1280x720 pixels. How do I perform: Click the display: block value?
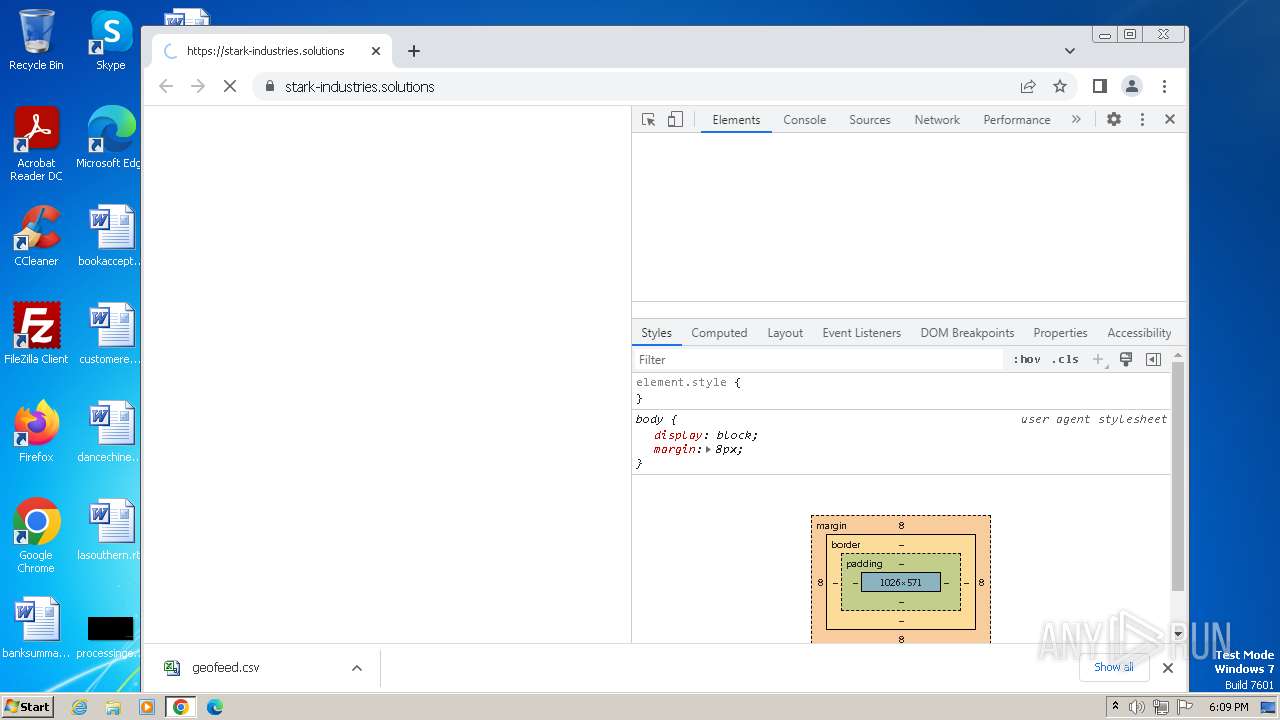pyautogui.click(x=737, y=435)
